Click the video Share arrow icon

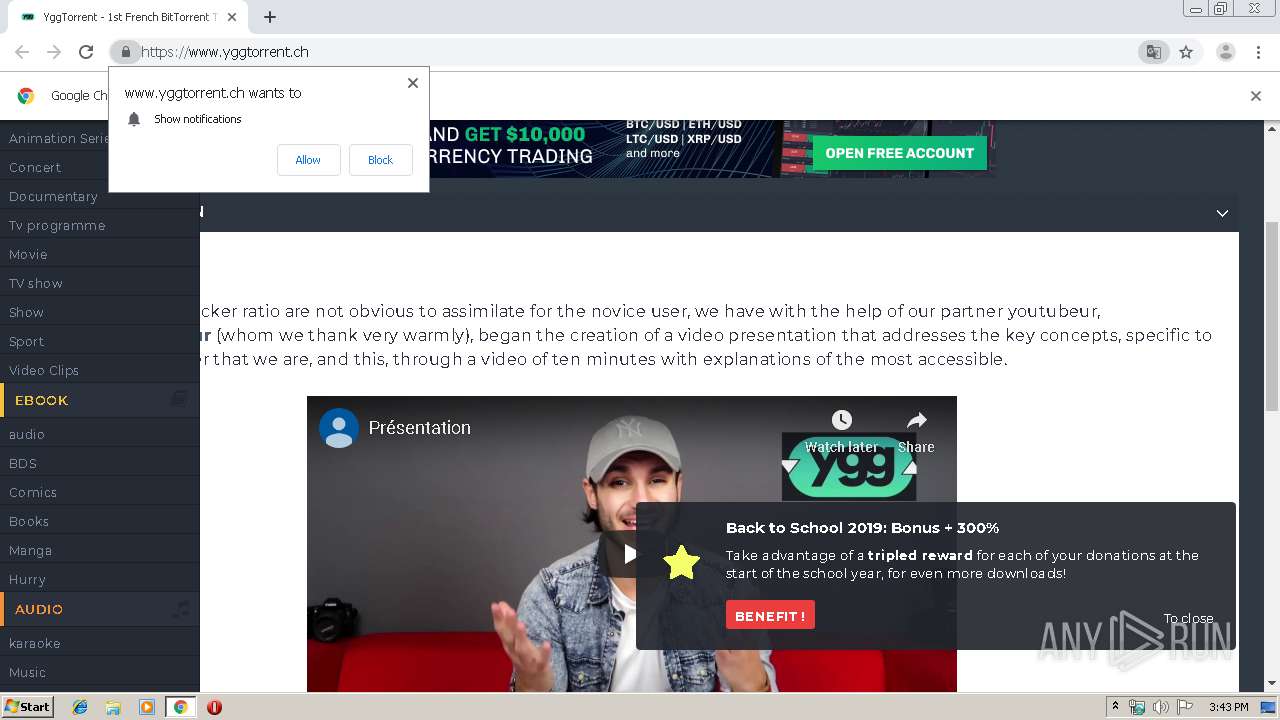pyautogui.click(x=916, y=420)
